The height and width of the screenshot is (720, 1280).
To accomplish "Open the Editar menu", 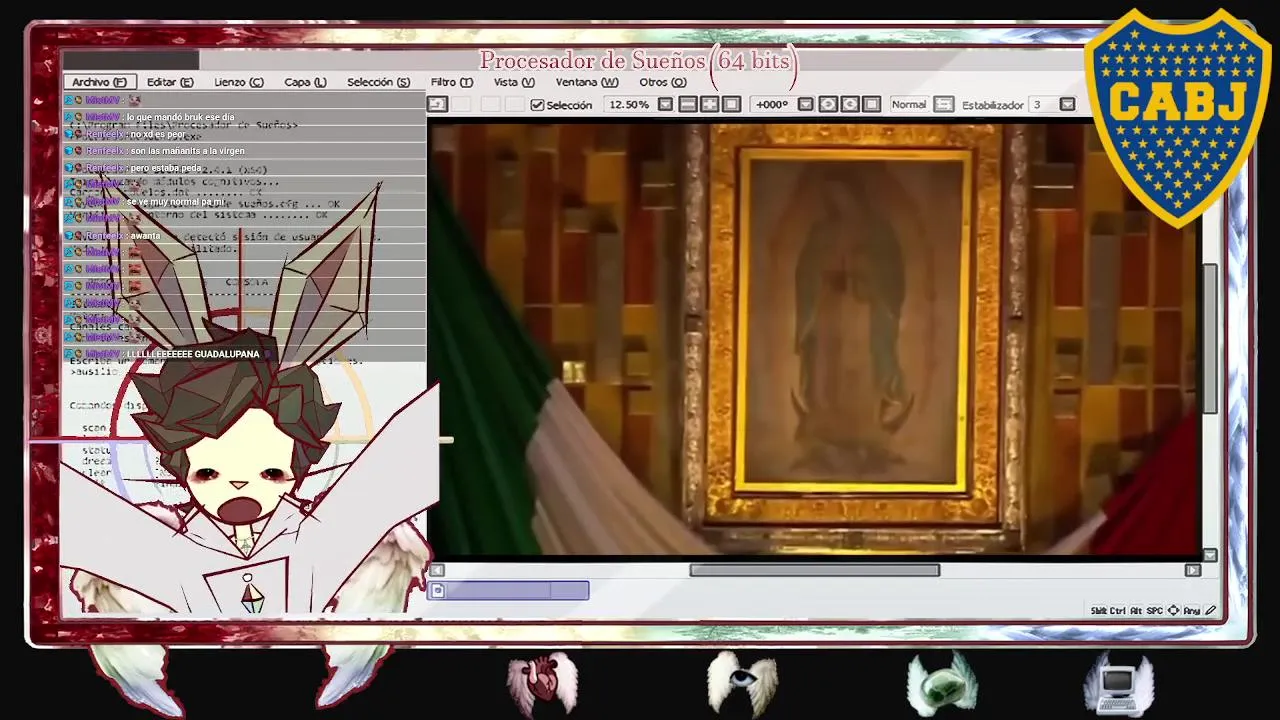I will (x=170, y=82).
